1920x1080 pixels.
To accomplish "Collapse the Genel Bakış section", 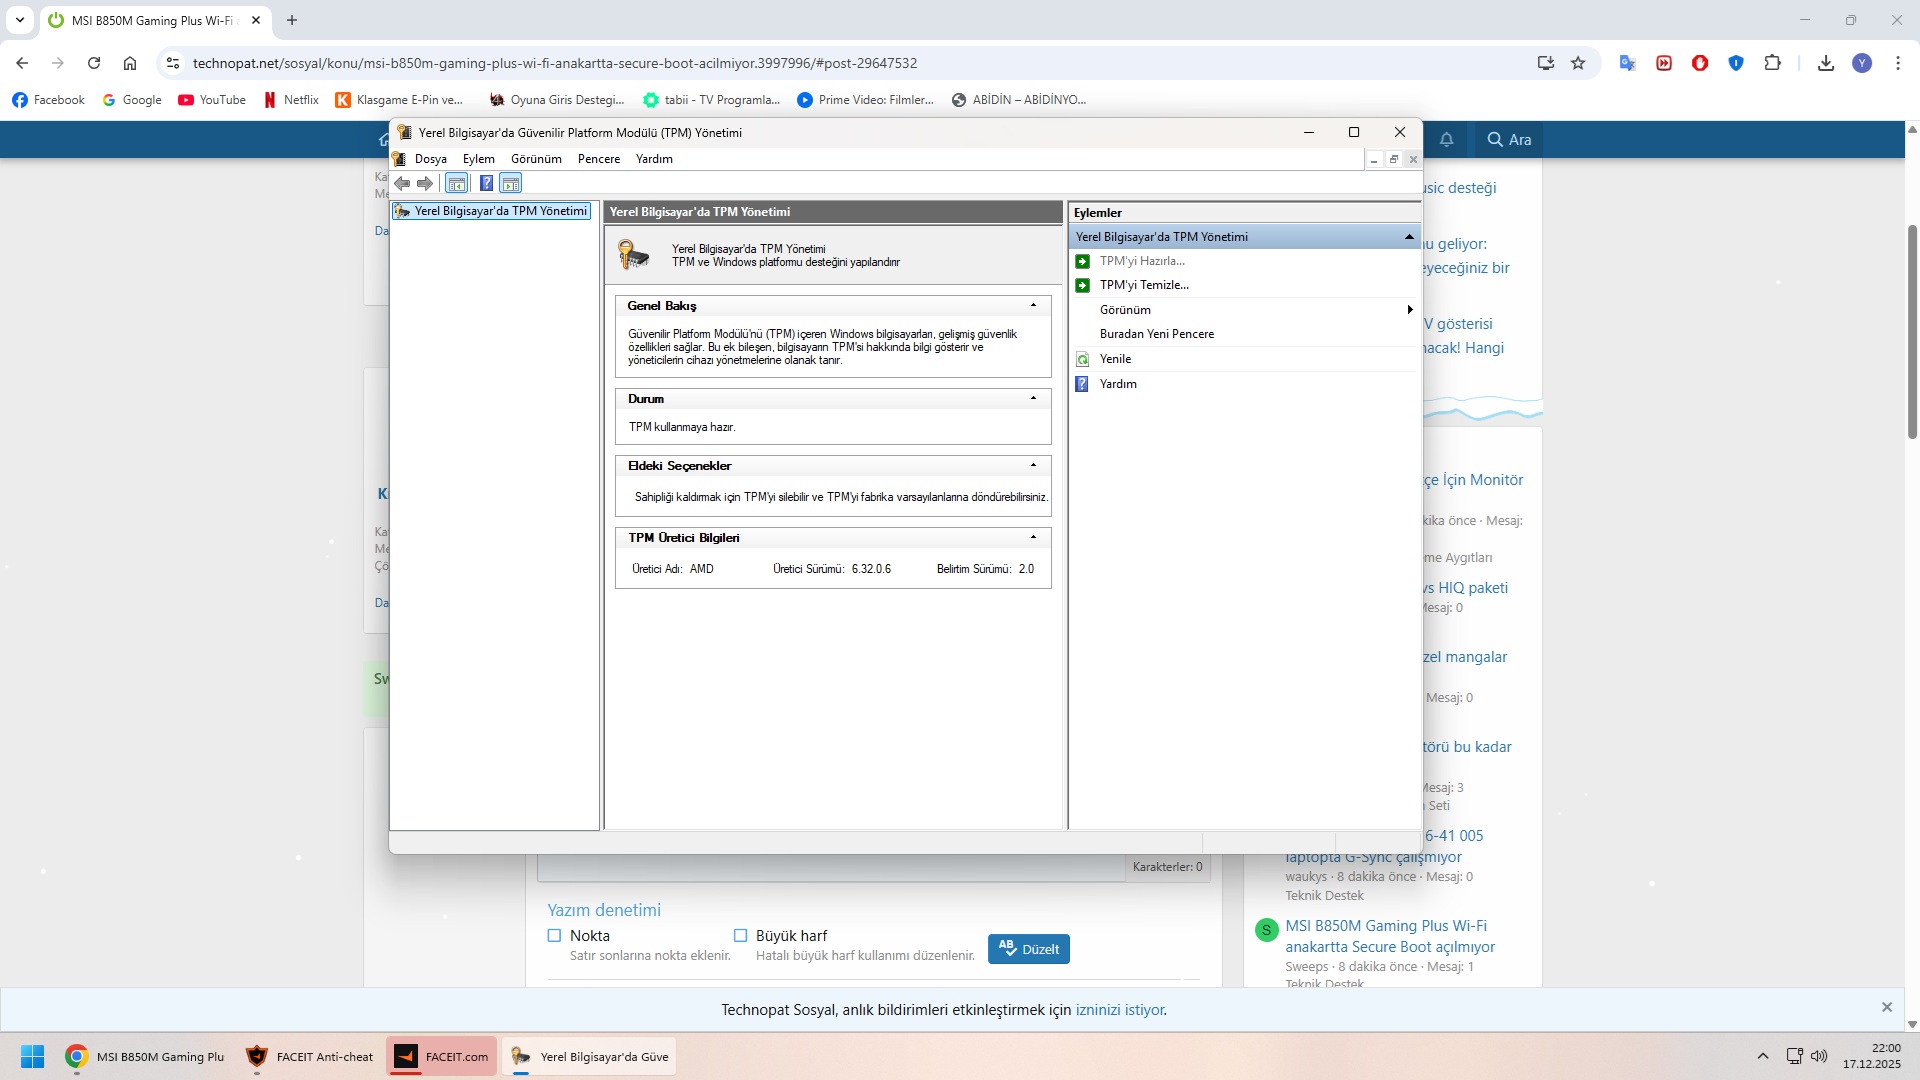I will 1033,305.
